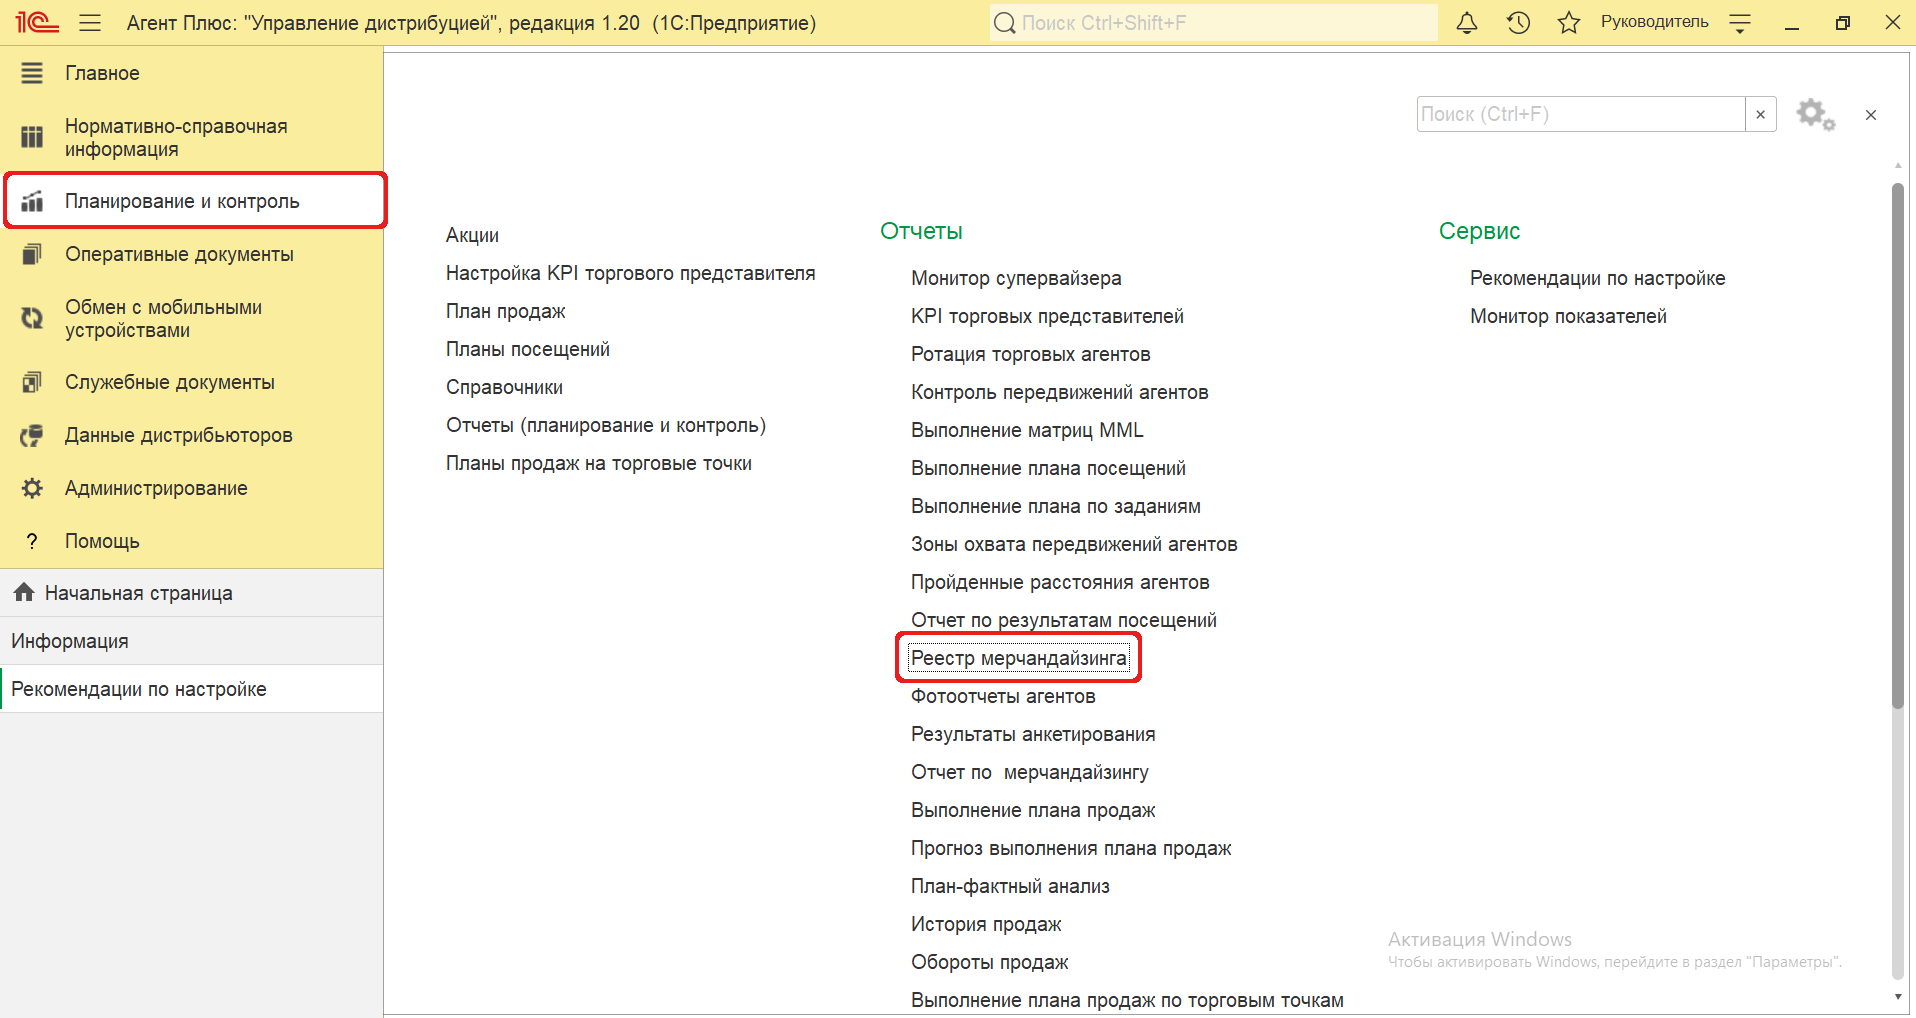The width and height of the screenshot is (1916, 1018).
Task: Open notifications bell
Action: click(x=1467, y=22)
